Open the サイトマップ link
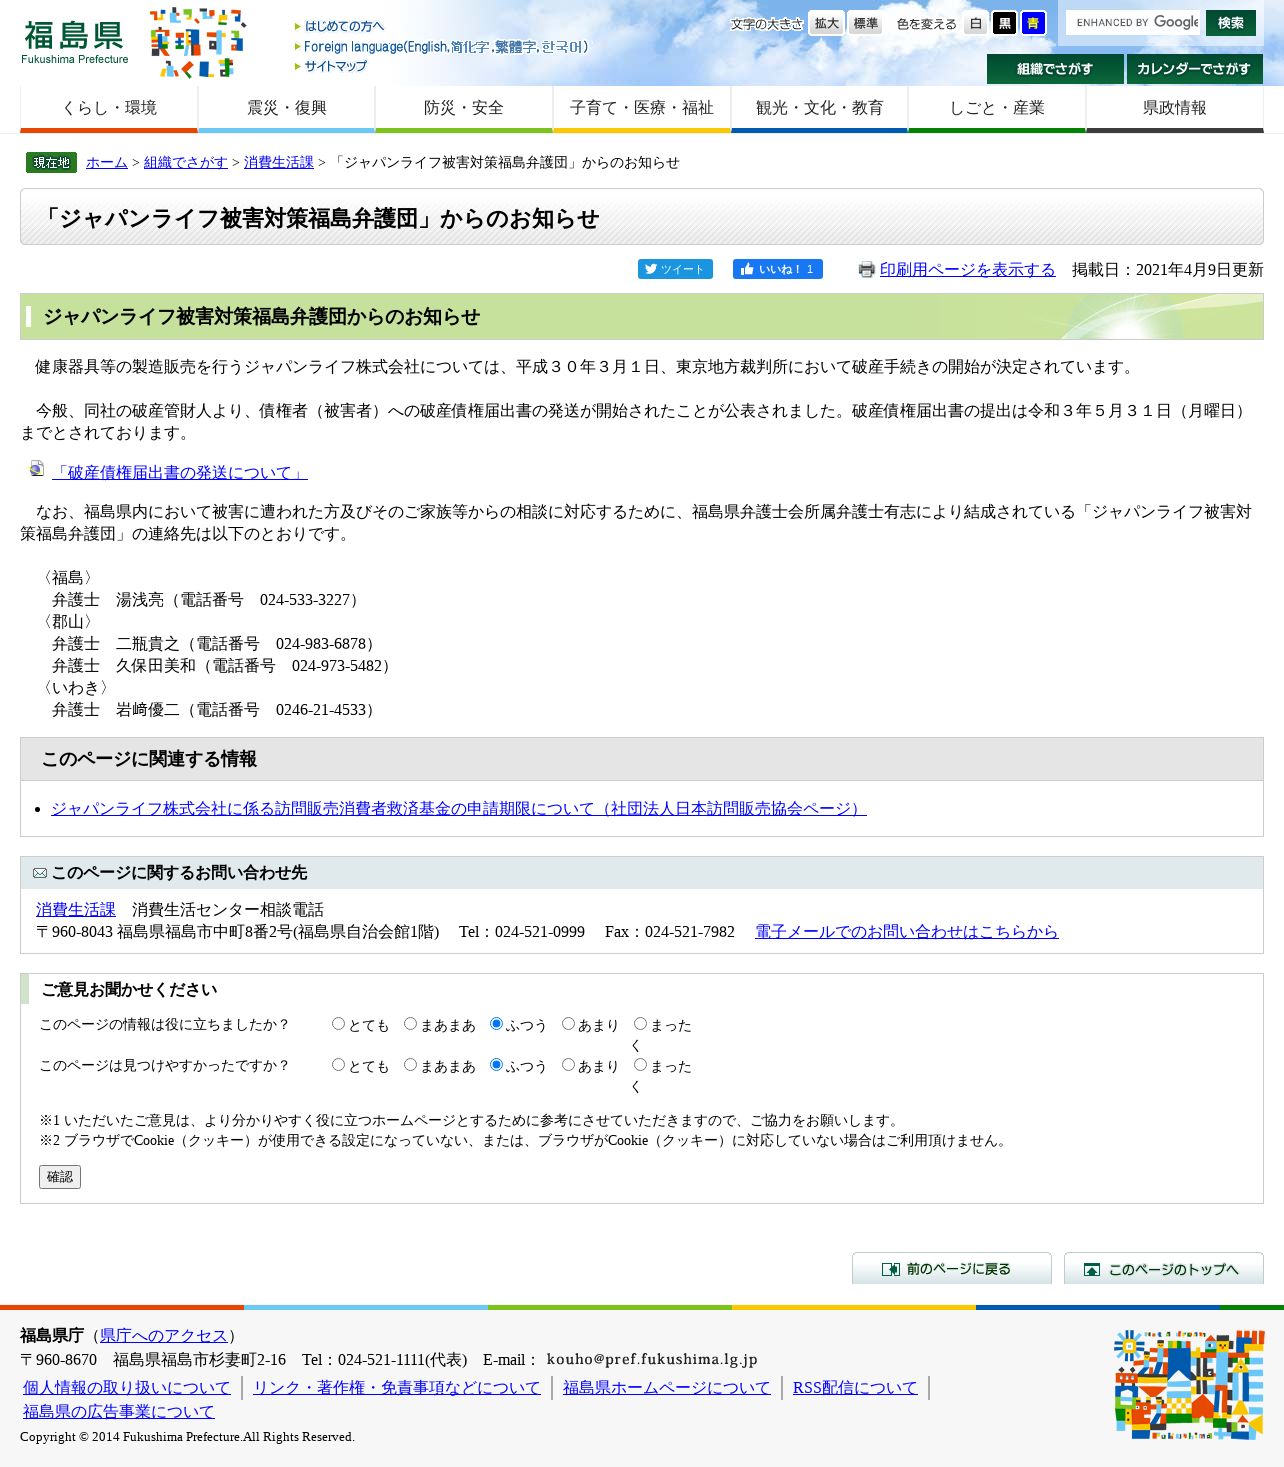 click(336, 66)
